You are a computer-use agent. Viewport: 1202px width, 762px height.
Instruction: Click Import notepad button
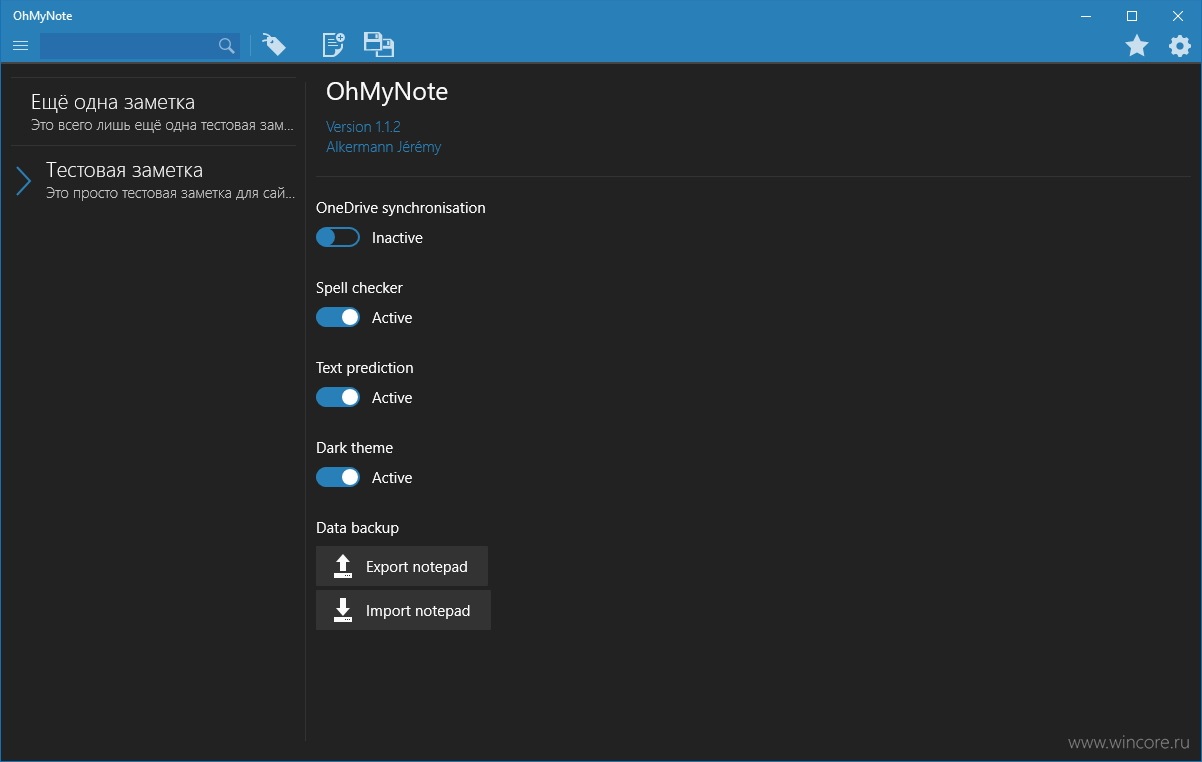[x=403, y=610]
